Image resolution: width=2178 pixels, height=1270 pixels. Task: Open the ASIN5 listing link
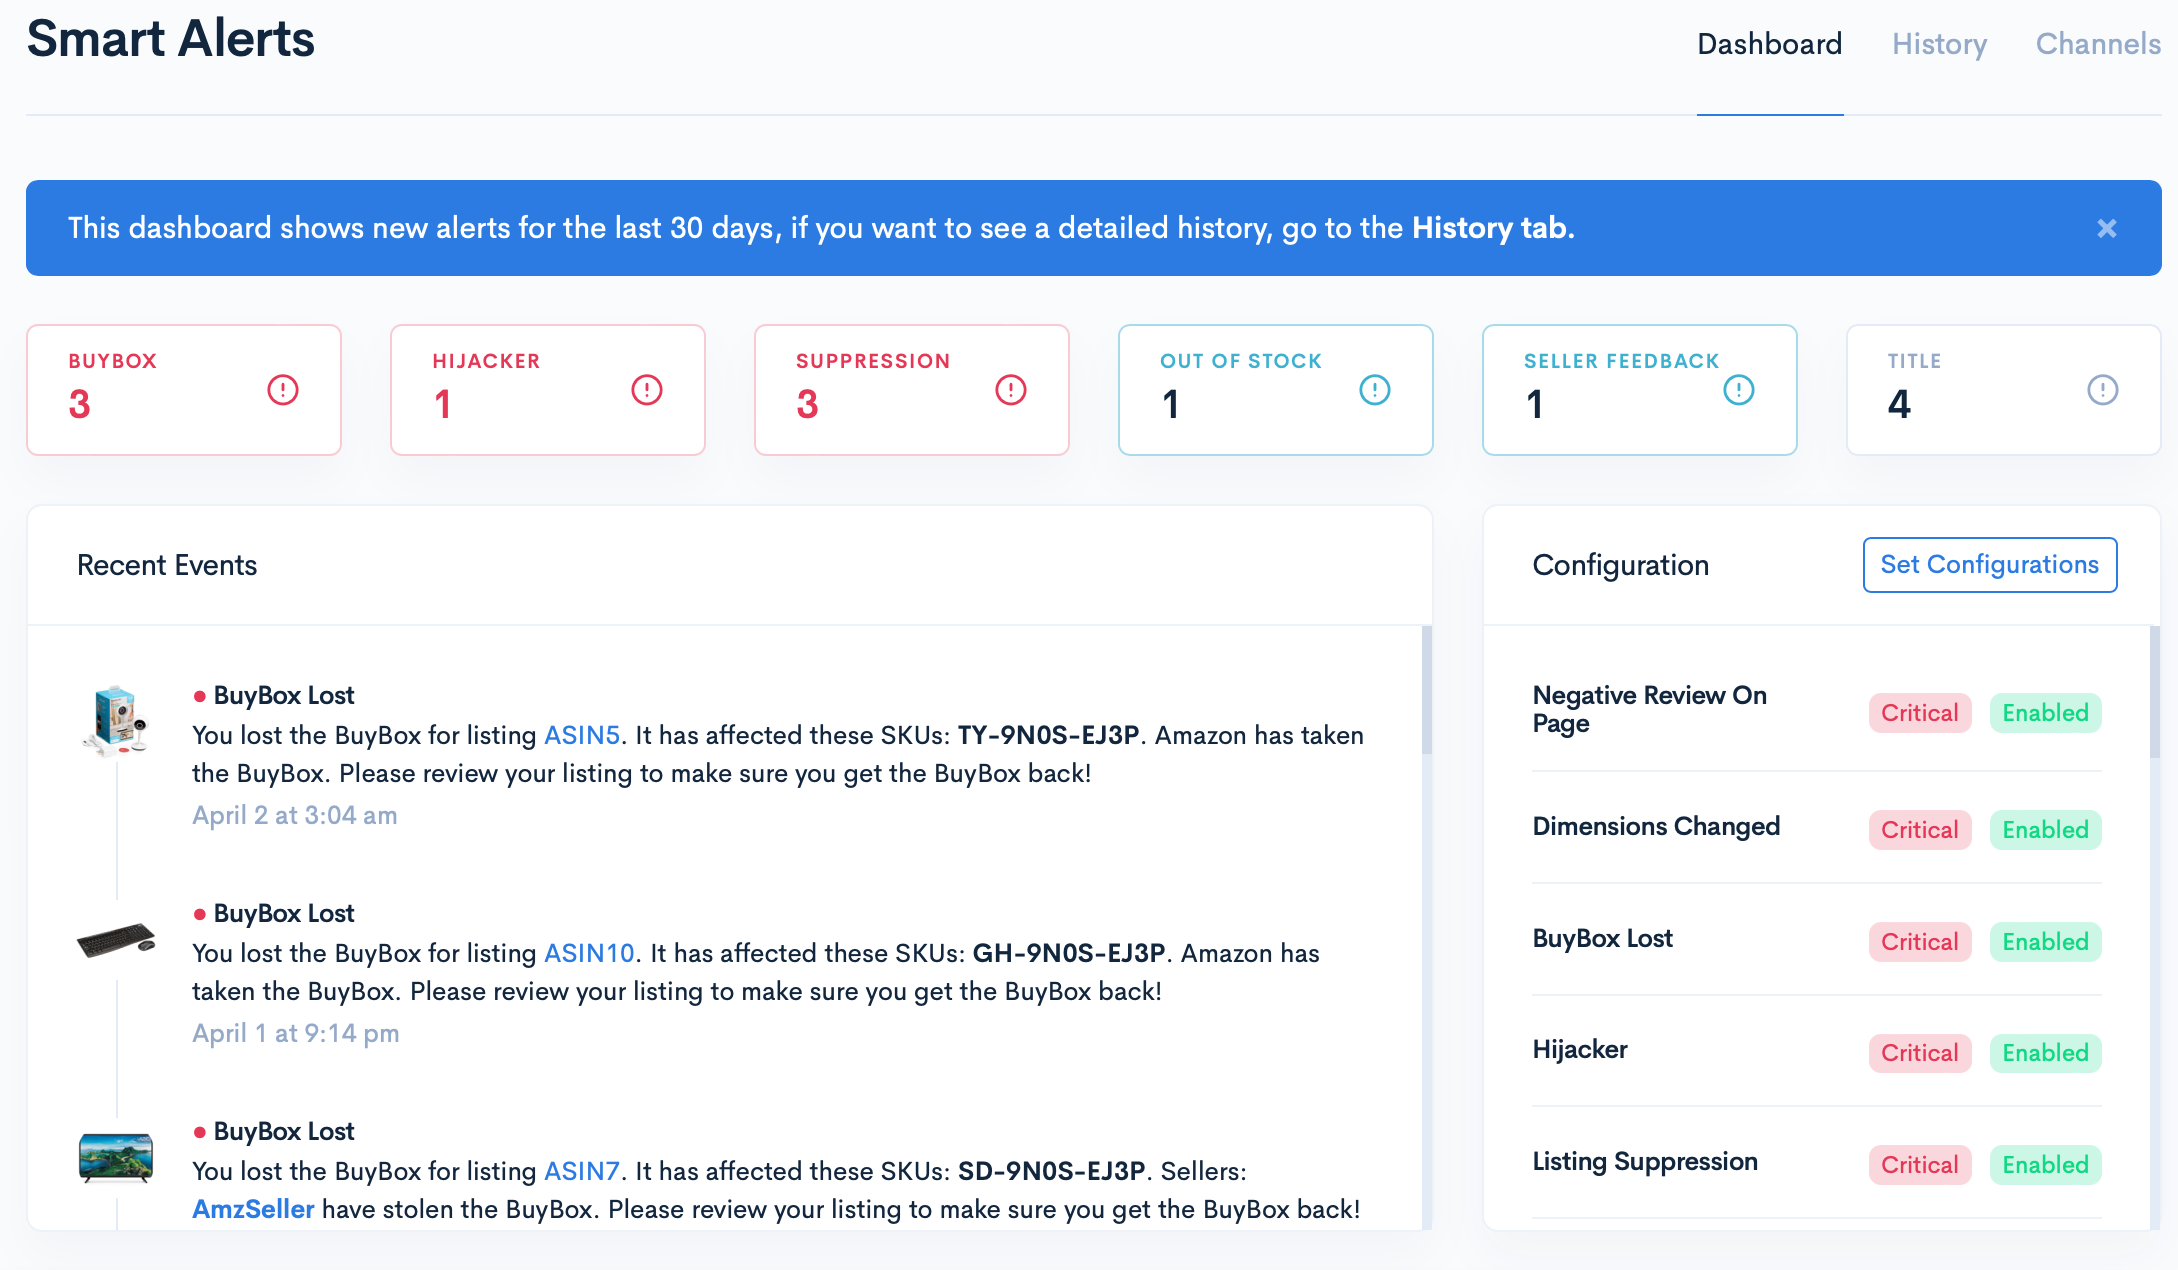pyautogui.click(x=582, y=735)
